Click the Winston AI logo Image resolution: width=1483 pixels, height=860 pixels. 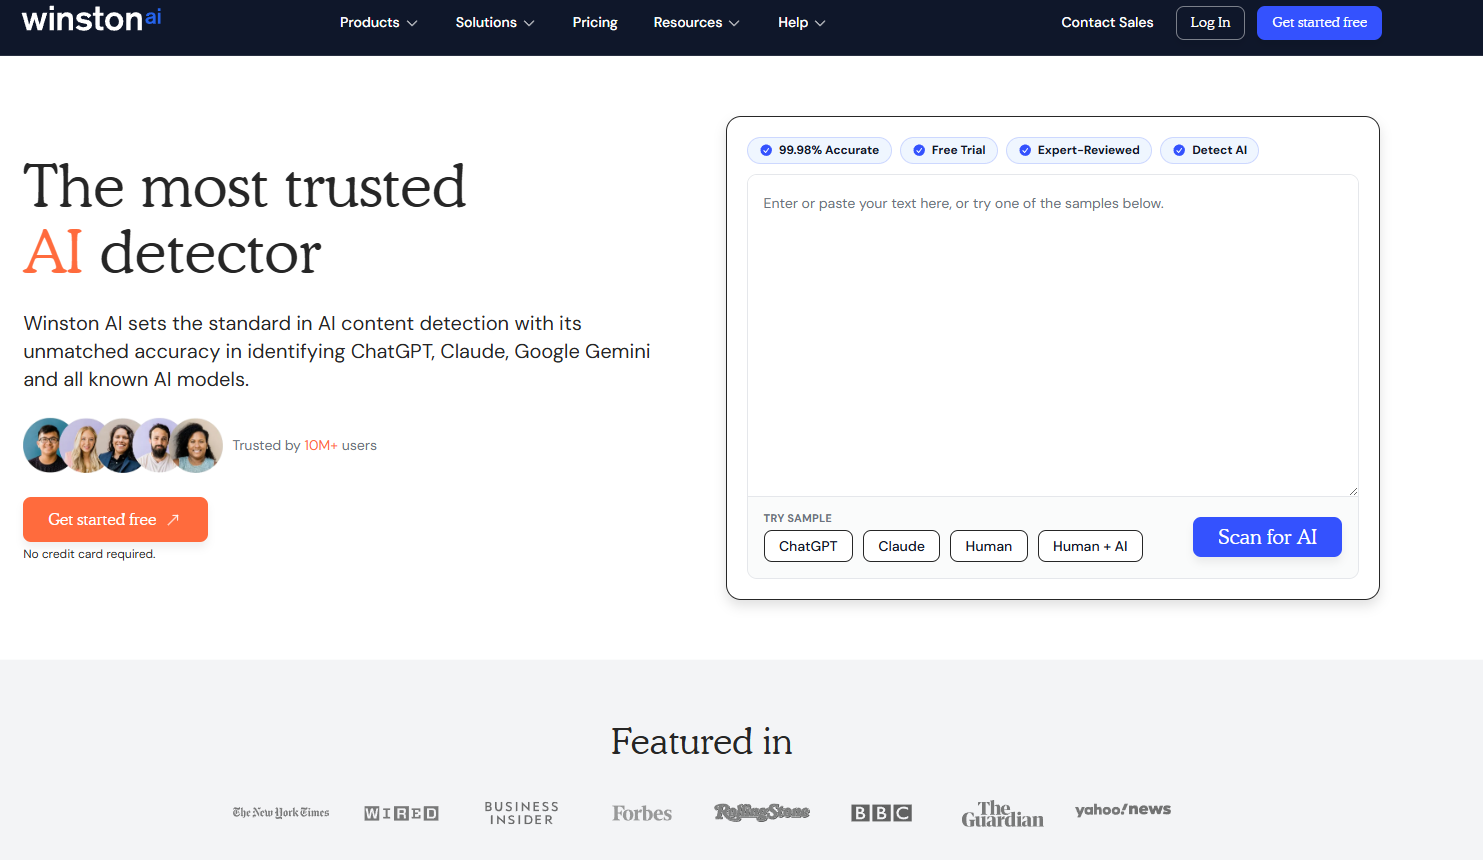tap(91, 19)
